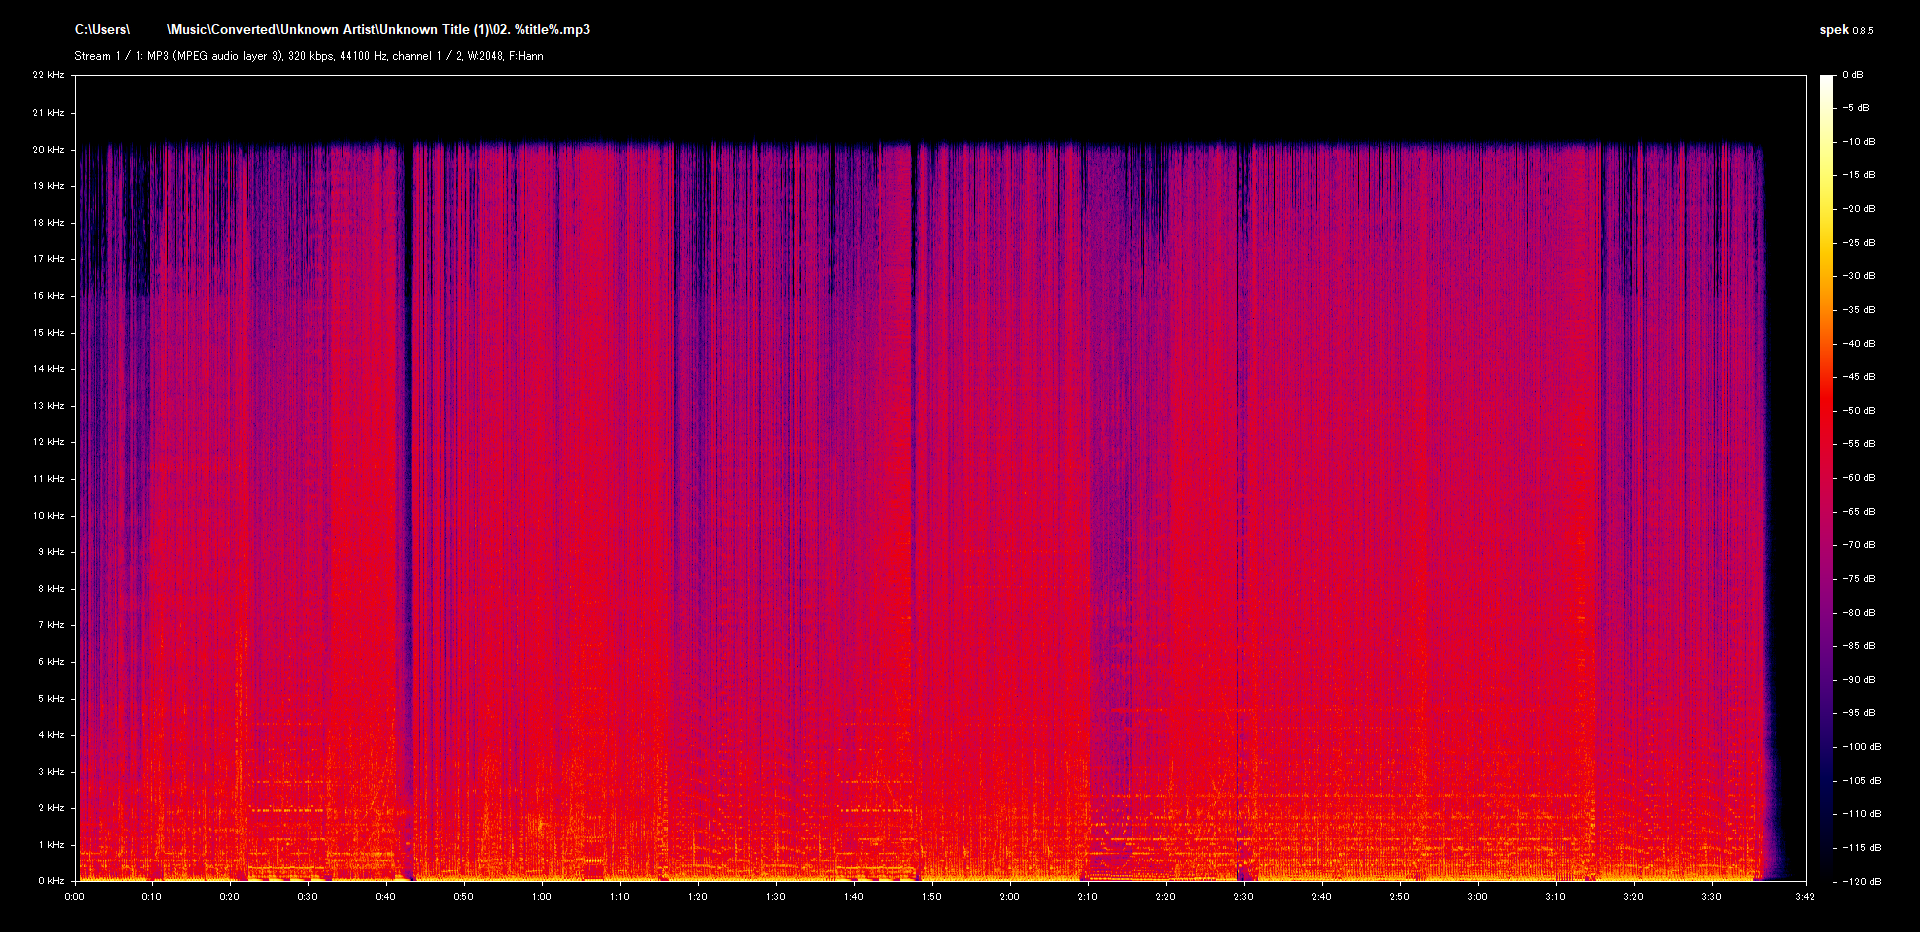Click the 10 kHz frequency axis label
This screenshot has height=932, width=1920.
pos(48,516)
